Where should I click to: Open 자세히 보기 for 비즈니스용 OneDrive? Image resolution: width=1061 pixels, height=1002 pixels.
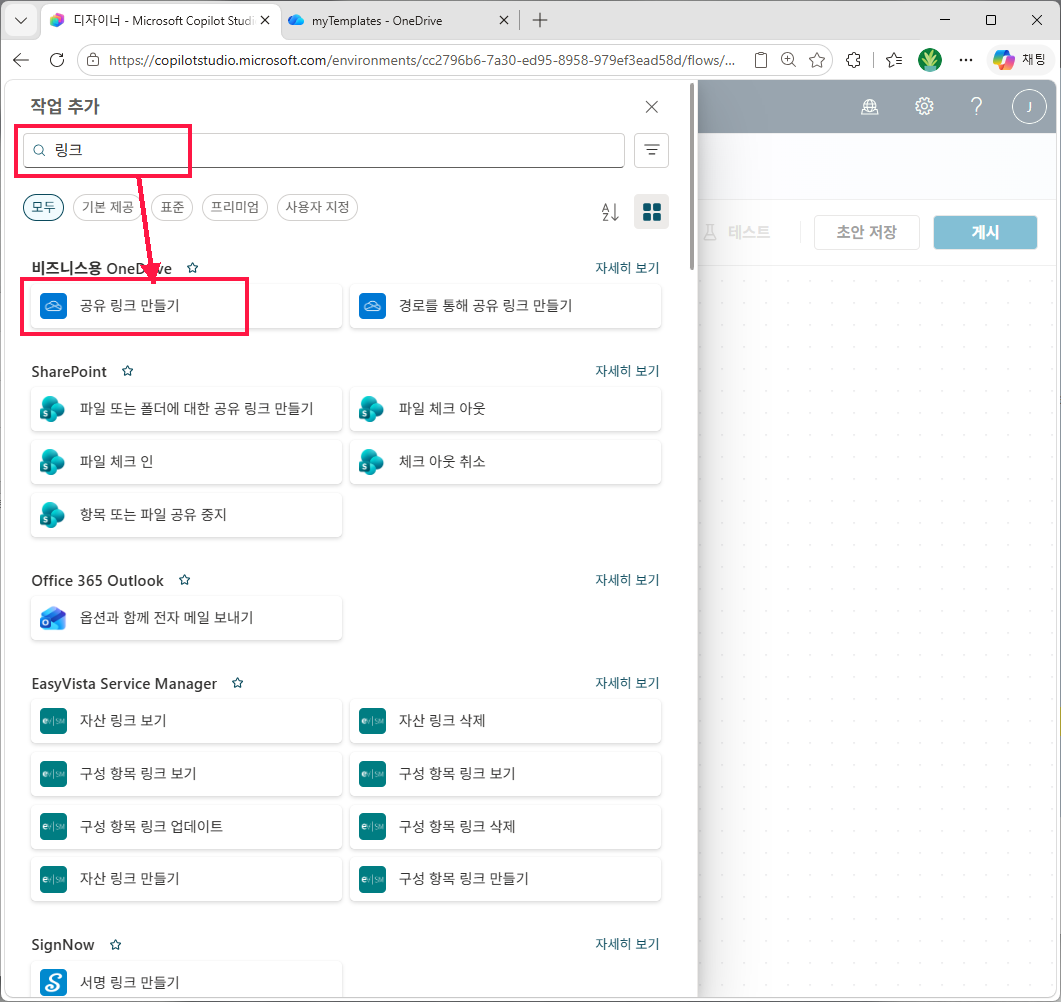click(x=627, y=268)
